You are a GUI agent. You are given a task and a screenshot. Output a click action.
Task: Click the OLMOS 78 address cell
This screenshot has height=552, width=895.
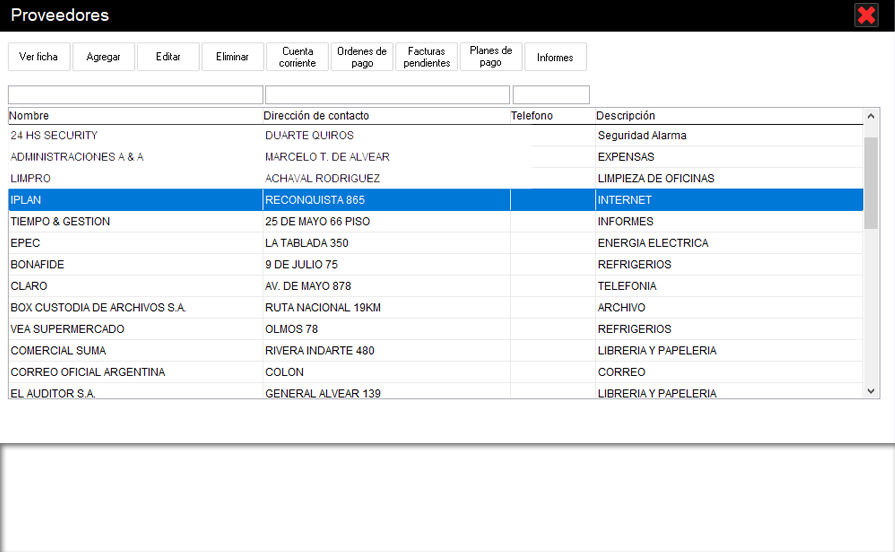[x=386, y=329]
